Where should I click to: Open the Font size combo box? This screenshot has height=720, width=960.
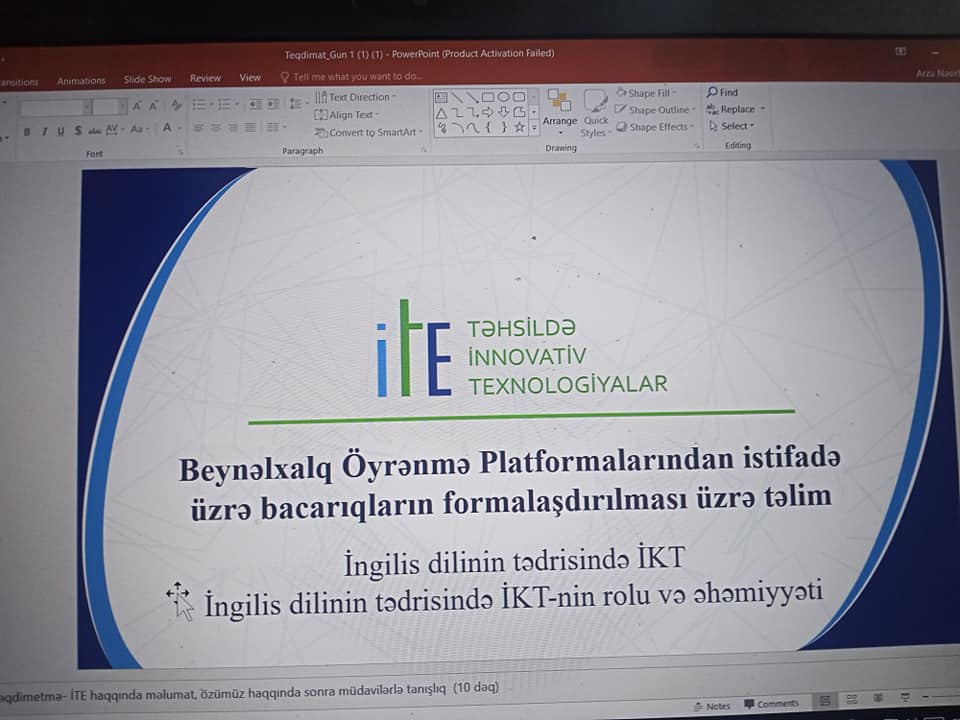coord(110,107)
